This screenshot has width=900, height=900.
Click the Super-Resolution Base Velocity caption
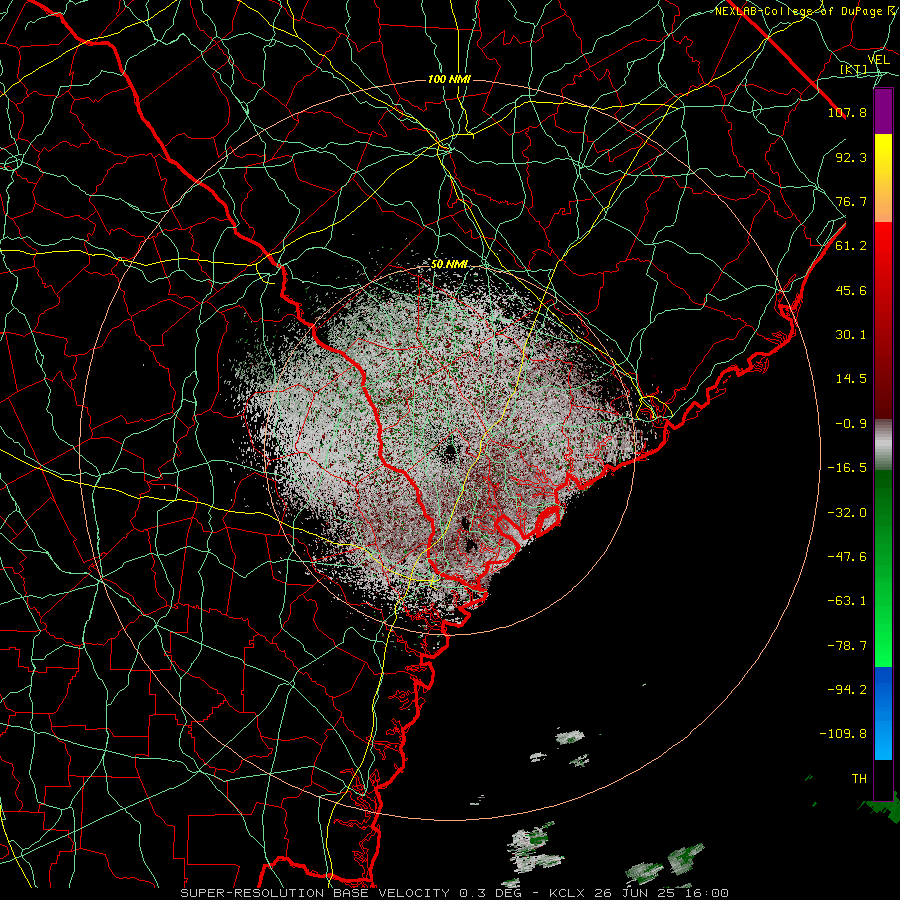pos(455,893)
